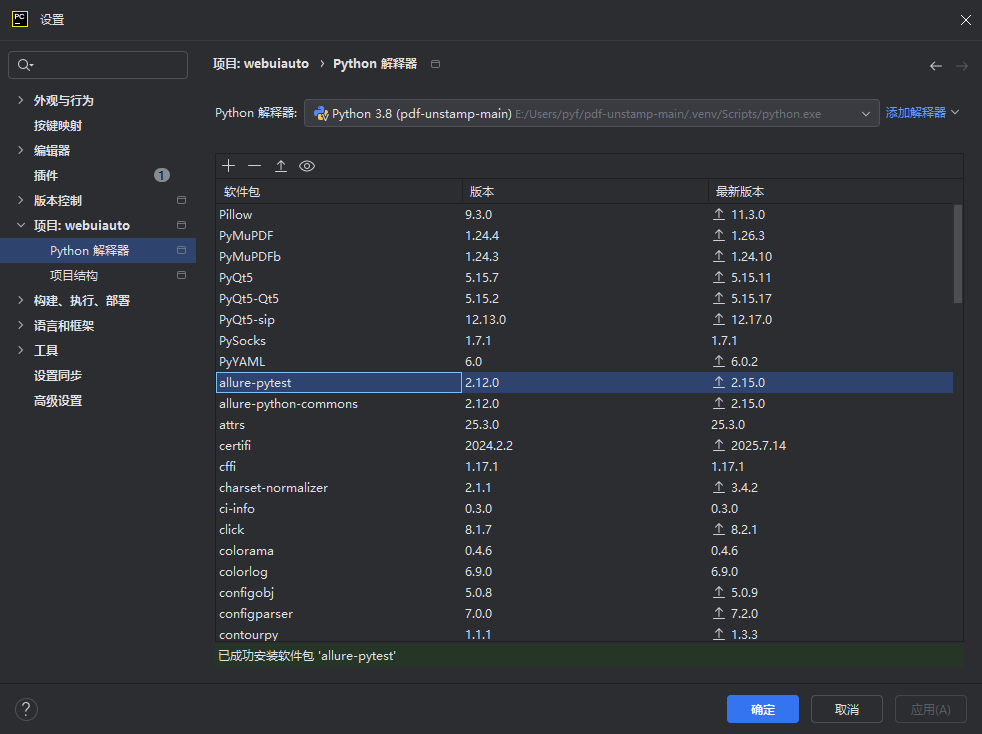The image size is (982, 734).
Task: Expand the 语言和框架 section
Action: tap(21, 326)
